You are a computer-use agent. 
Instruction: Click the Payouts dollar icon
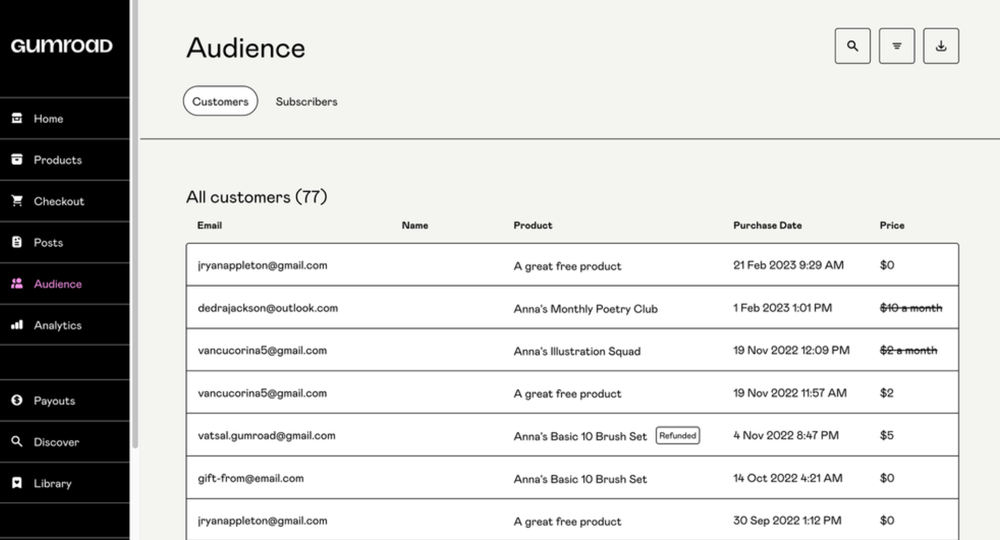(x=17, y=400)
